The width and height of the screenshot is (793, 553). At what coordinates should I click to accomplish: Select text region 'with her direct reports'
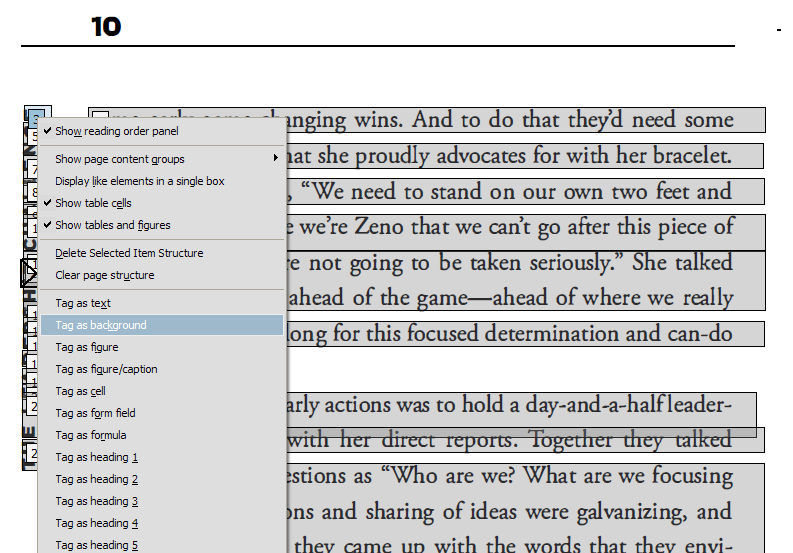[x=404, y=440]
